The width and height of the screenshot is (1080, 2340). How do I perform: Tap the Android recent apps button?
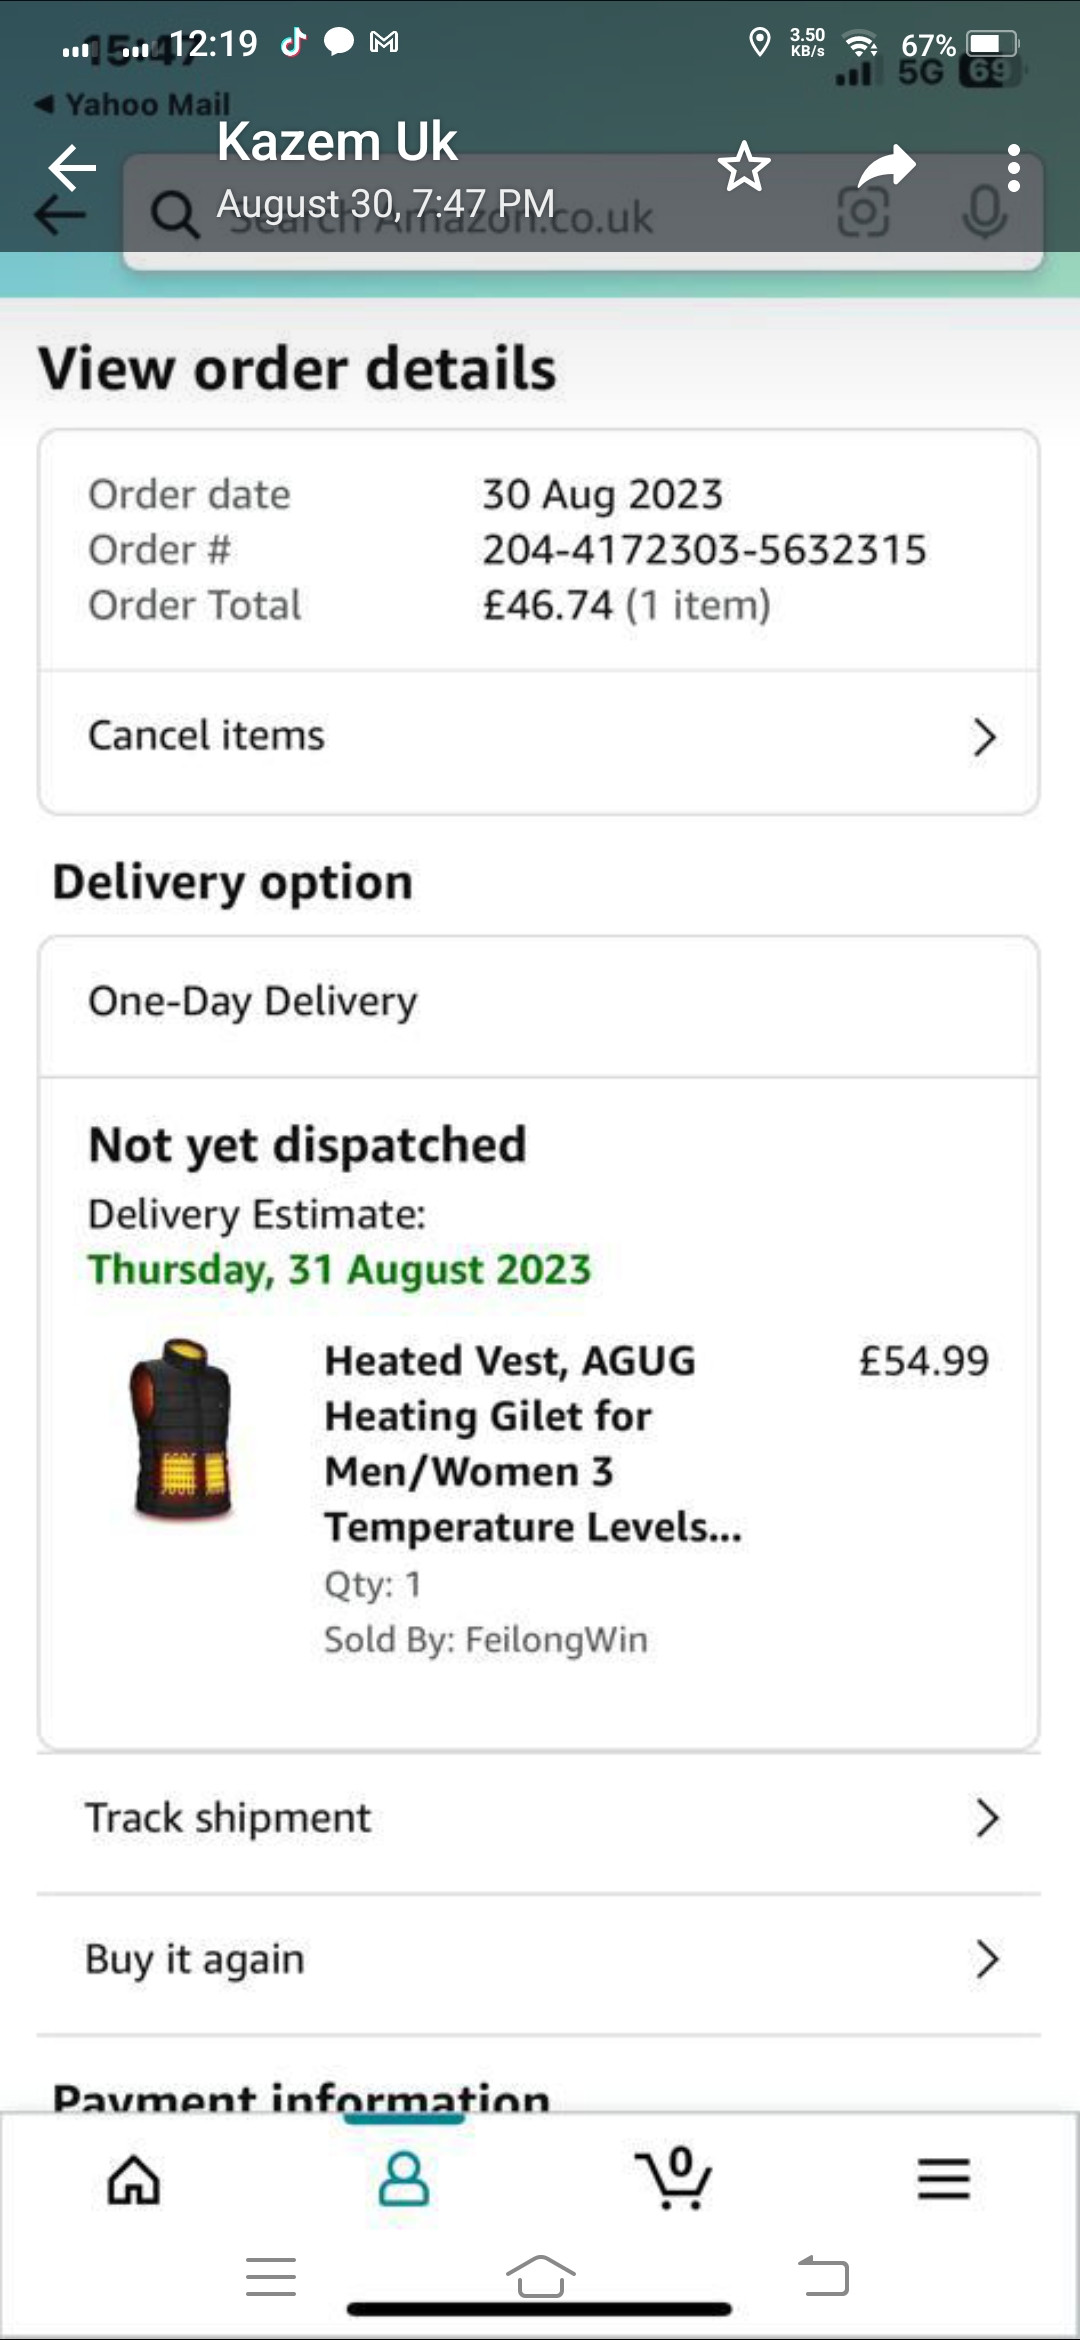tap(271, 2277)
